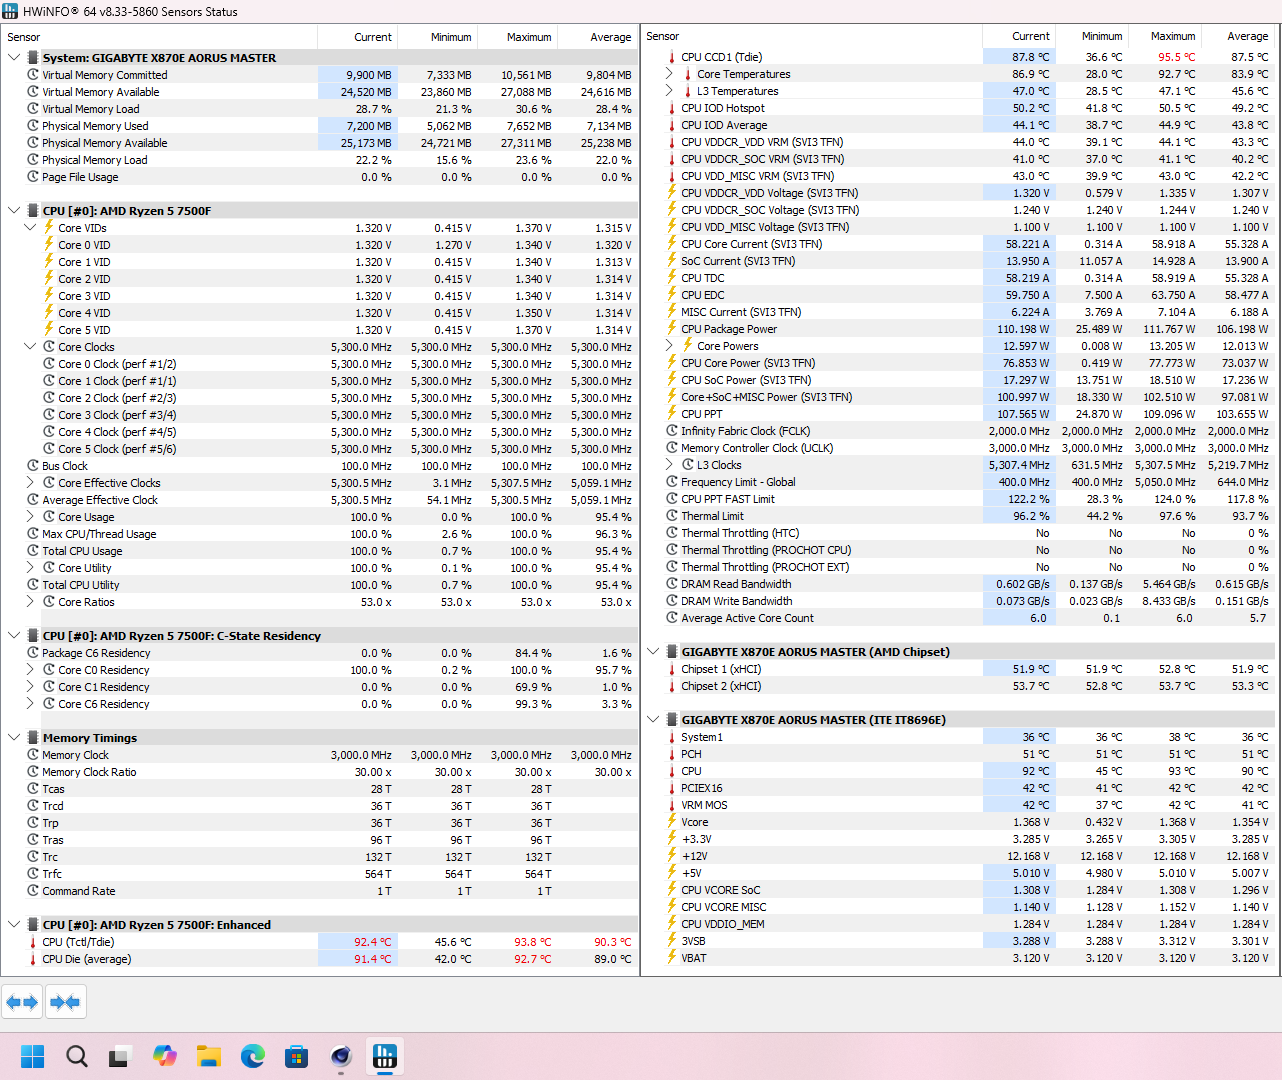Viewport: 1282px width, 1080px height.
Task: Click the thermometer icon beside Chipset 1 (xHCI)
Action: click(672, 669)
